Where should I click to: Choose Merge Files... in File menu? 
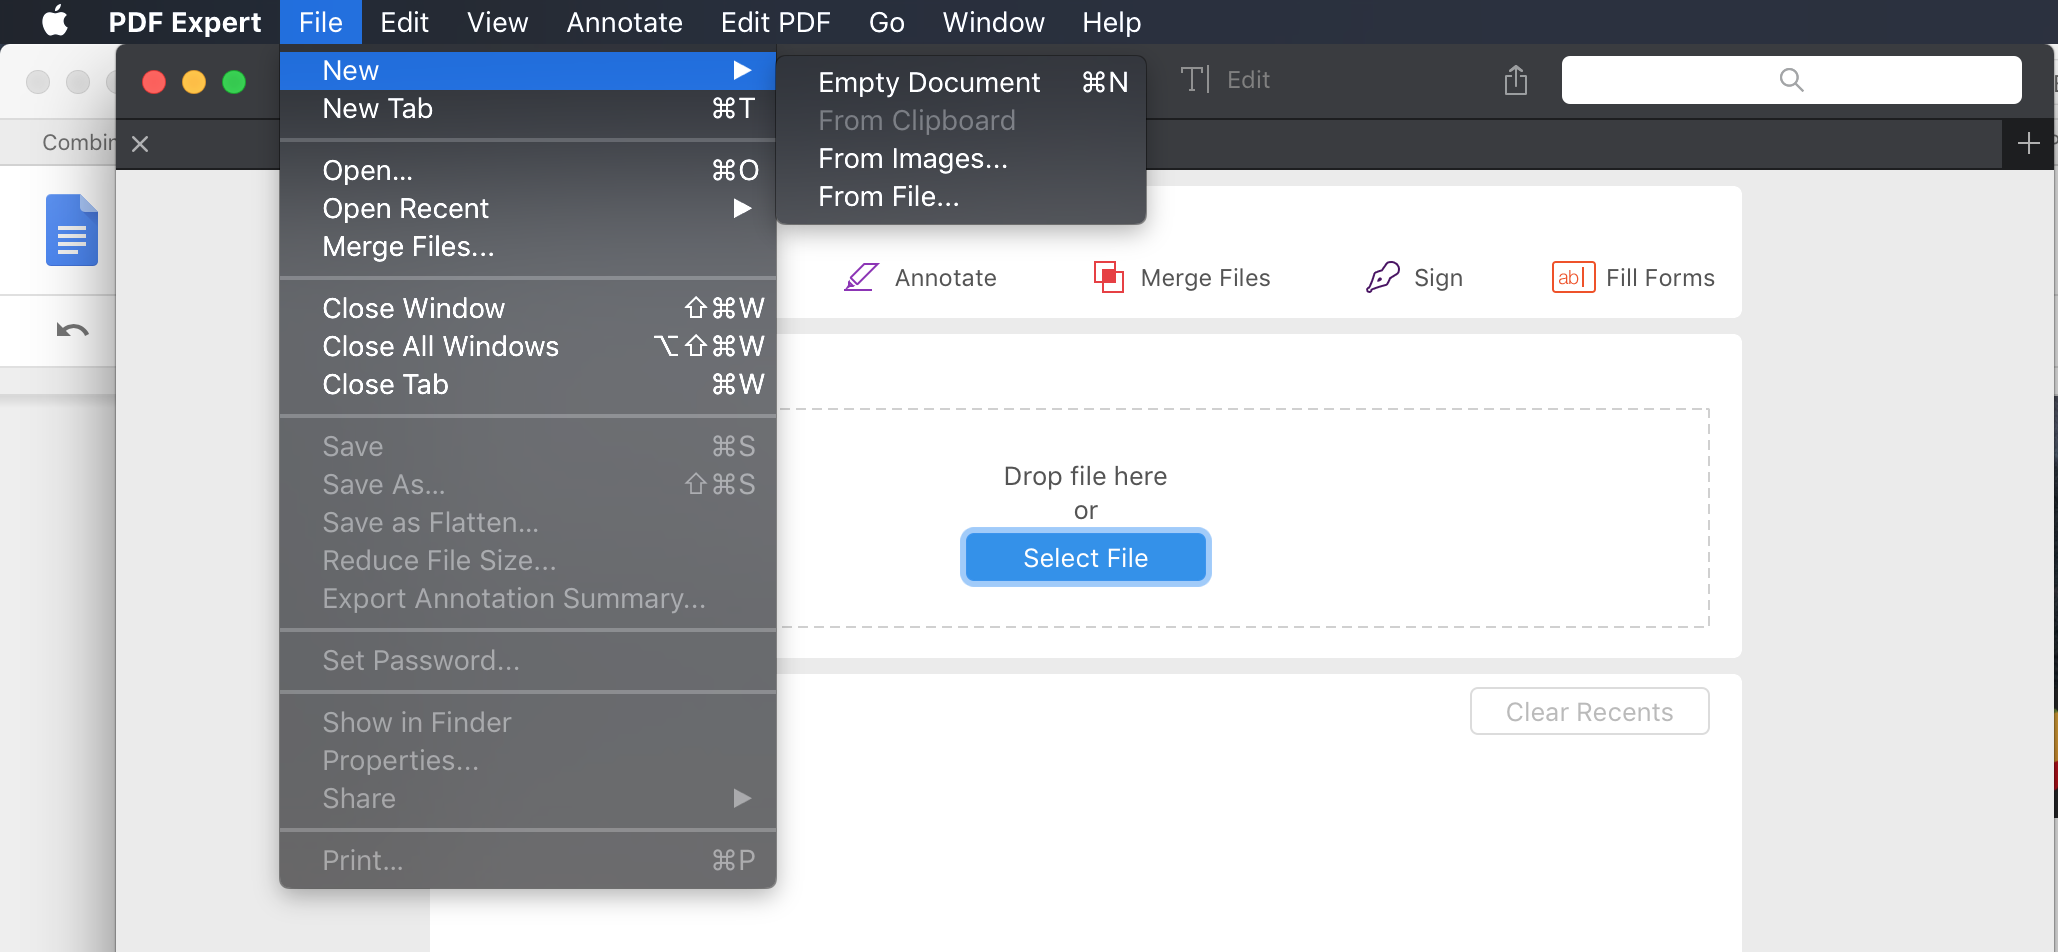pos(408,246)
